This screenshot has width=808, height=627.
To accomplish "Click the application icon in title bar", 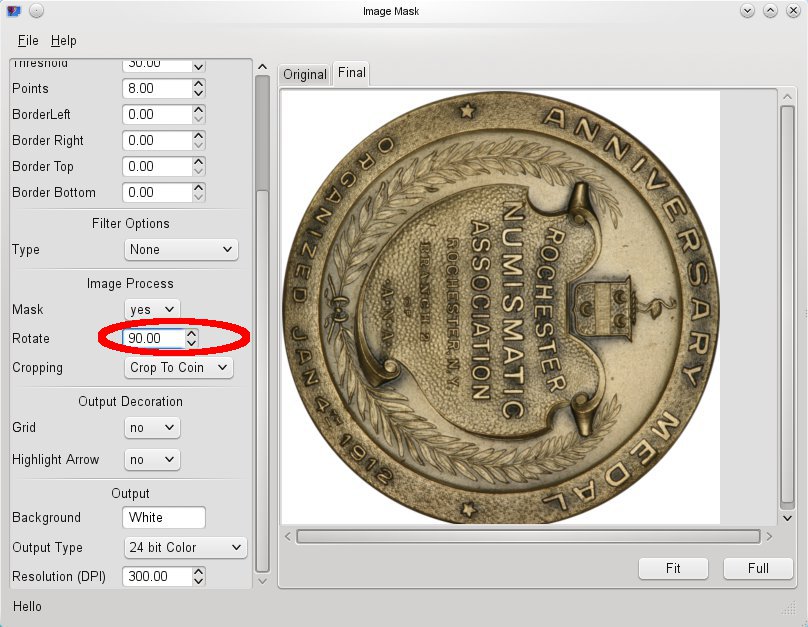I will (x=13, y=11).
